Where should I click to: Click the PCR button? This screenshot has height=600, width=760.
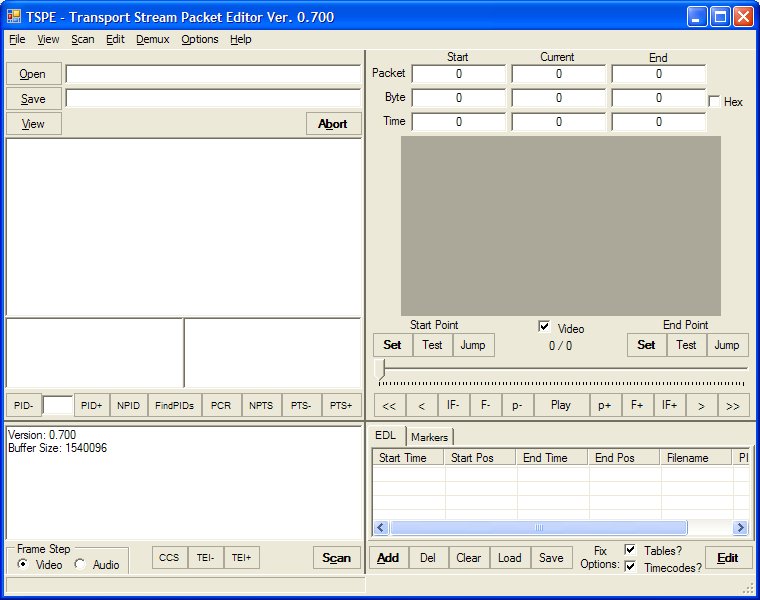(x=222, y=405)
